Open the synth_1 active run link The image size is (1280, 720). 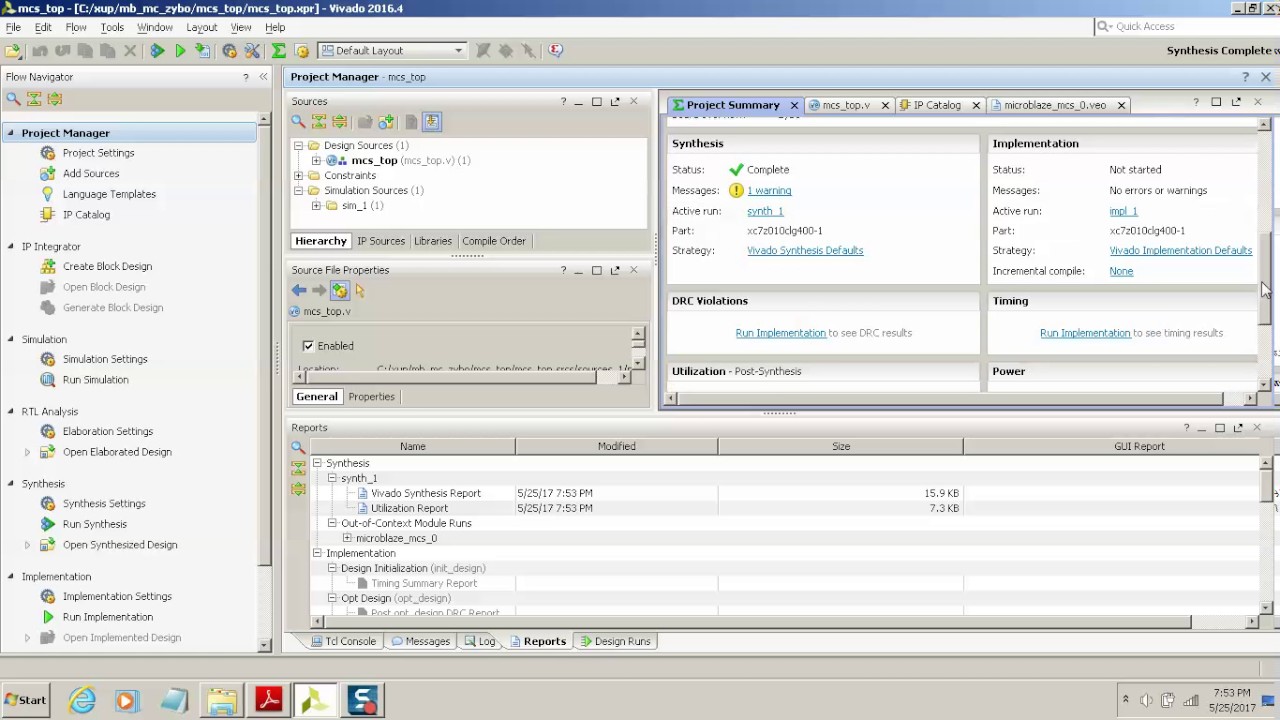[x=765, y=211]
